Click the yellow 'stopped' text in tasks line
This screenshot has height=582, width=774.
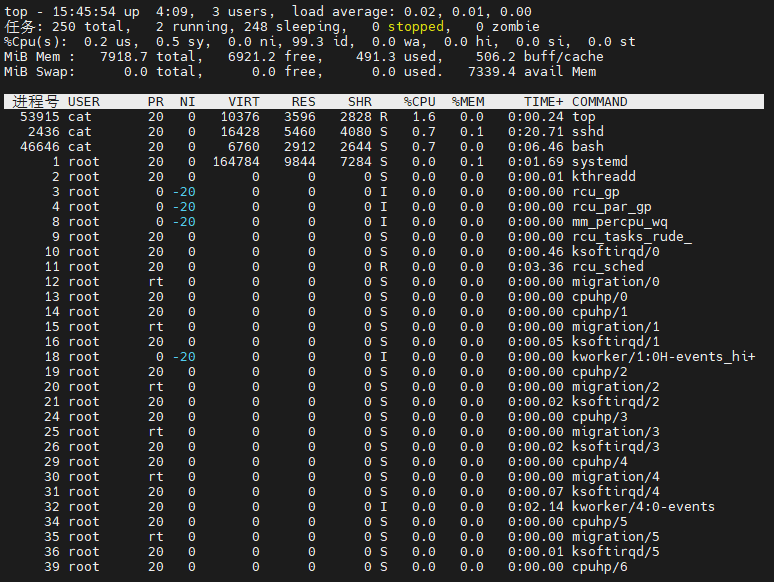point(415,27)
